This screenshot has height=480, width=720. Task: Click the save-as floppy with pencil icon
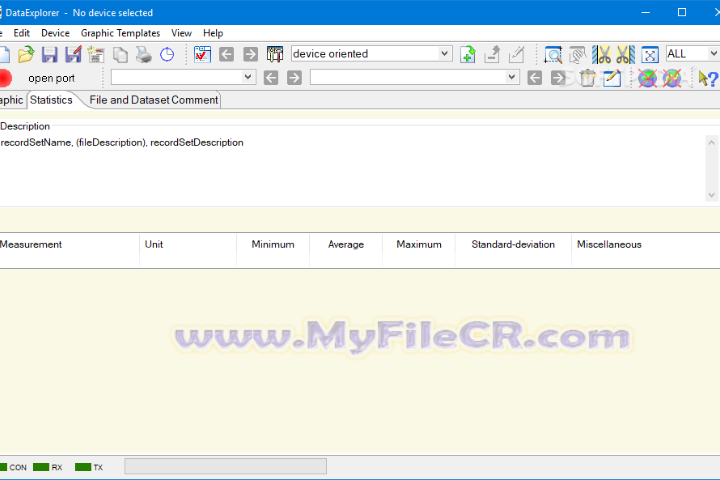pos(73,54)
